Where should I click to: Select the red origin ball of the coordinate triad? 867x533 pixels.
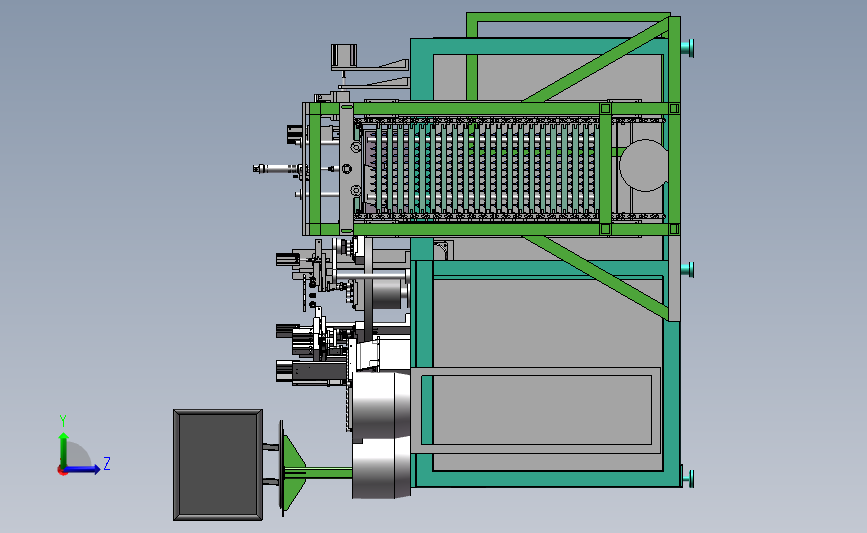pyautogui.click(x=62, y=471)
